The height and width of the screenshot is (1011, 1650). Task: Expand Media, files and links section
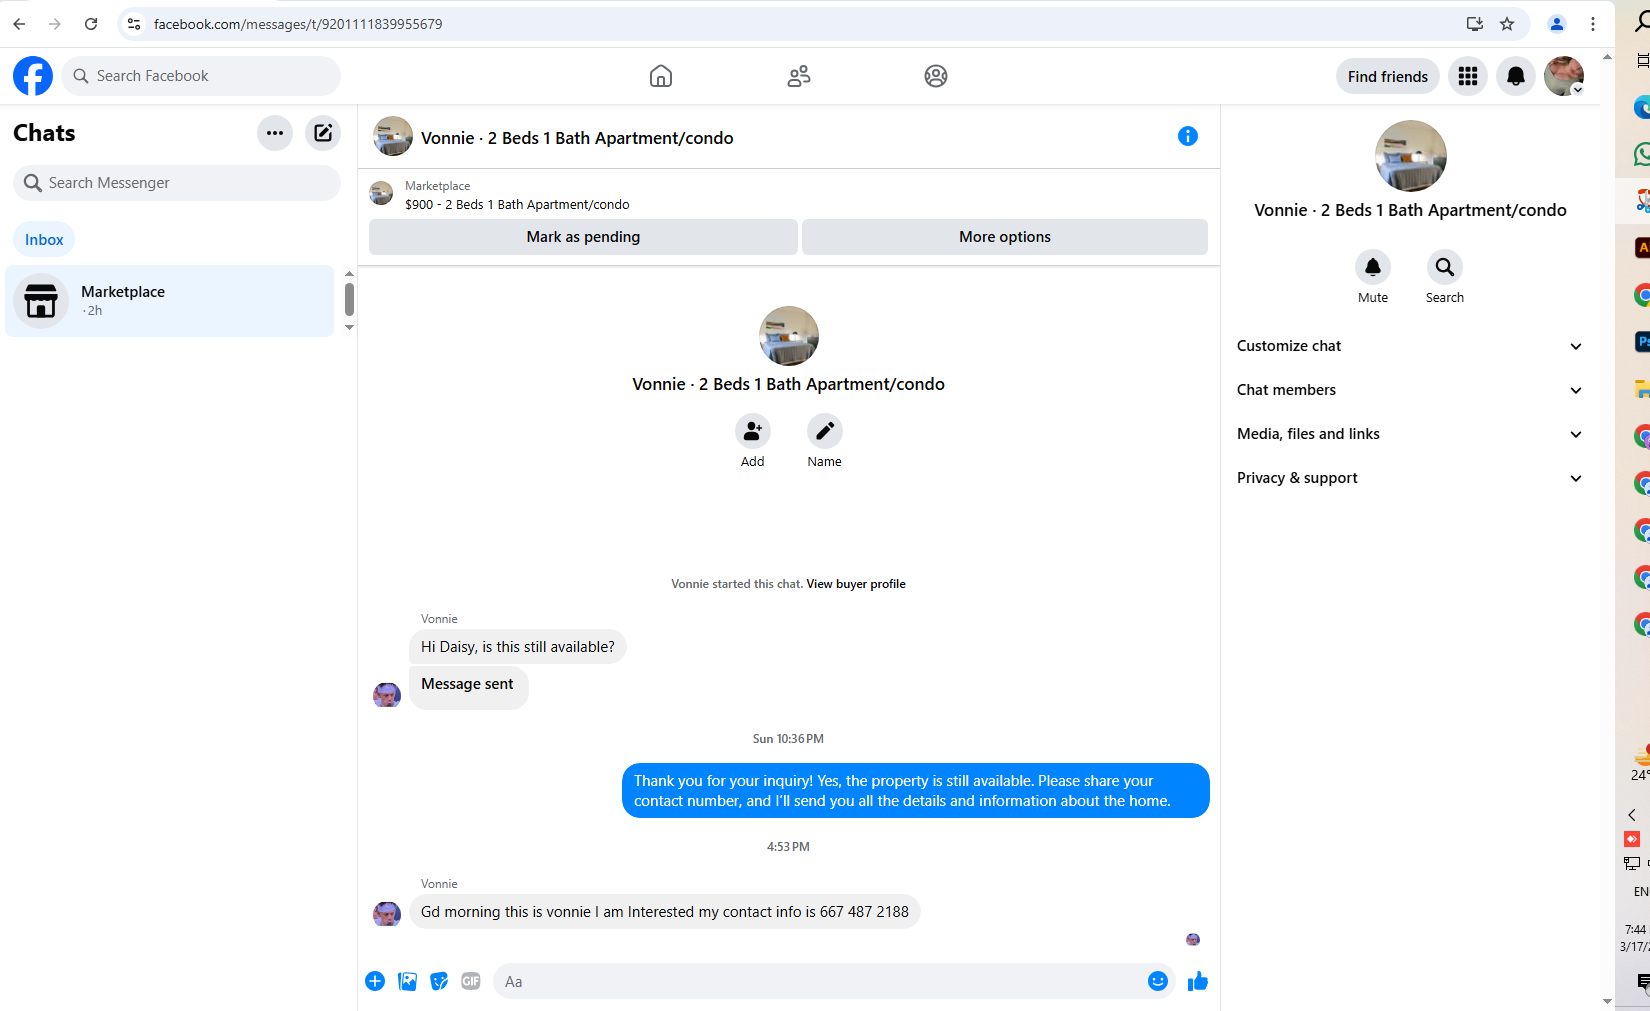[x=1410, y=434]
